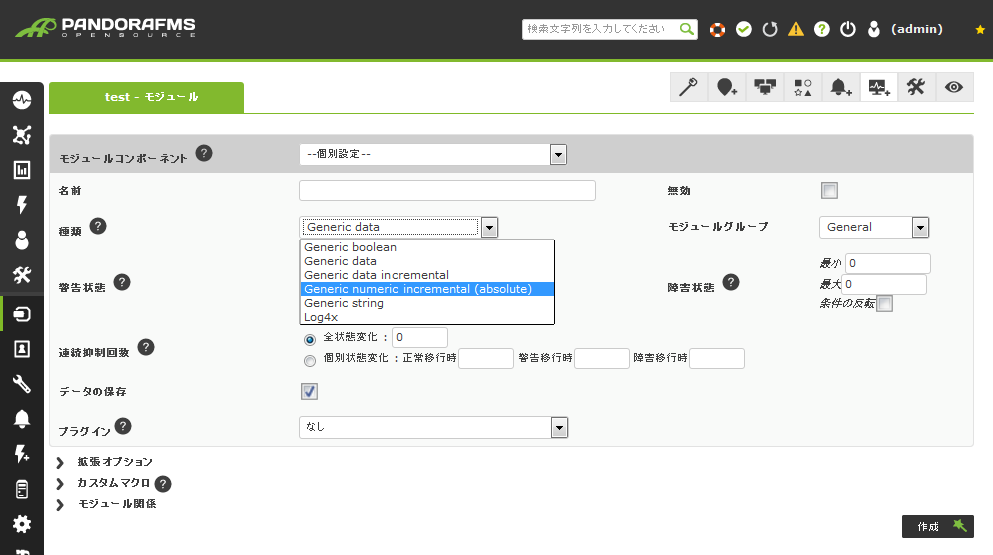Choose Generic string option

(x=427, y=303)
